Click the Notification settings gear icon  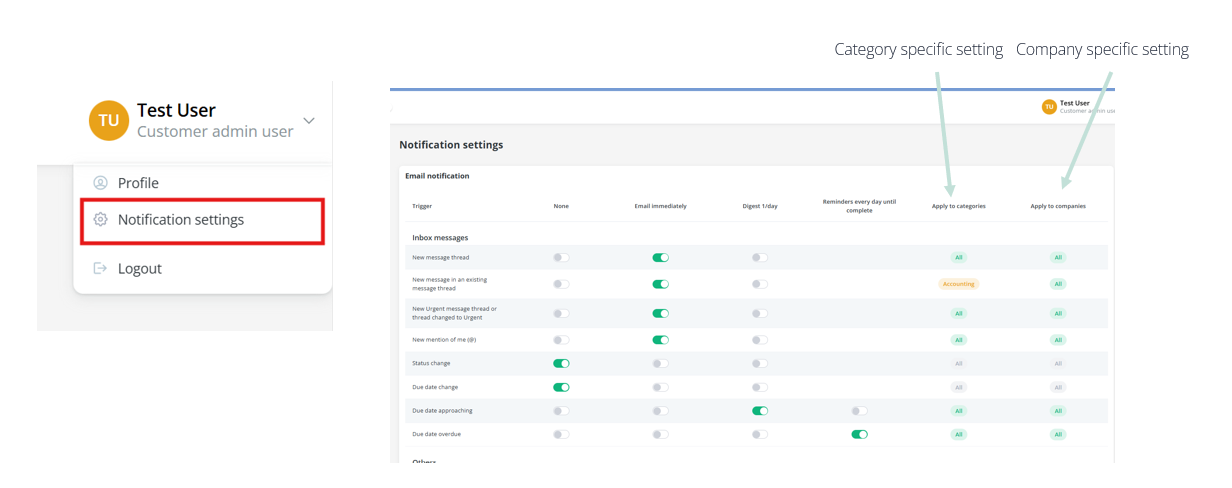tap(100, 220)
